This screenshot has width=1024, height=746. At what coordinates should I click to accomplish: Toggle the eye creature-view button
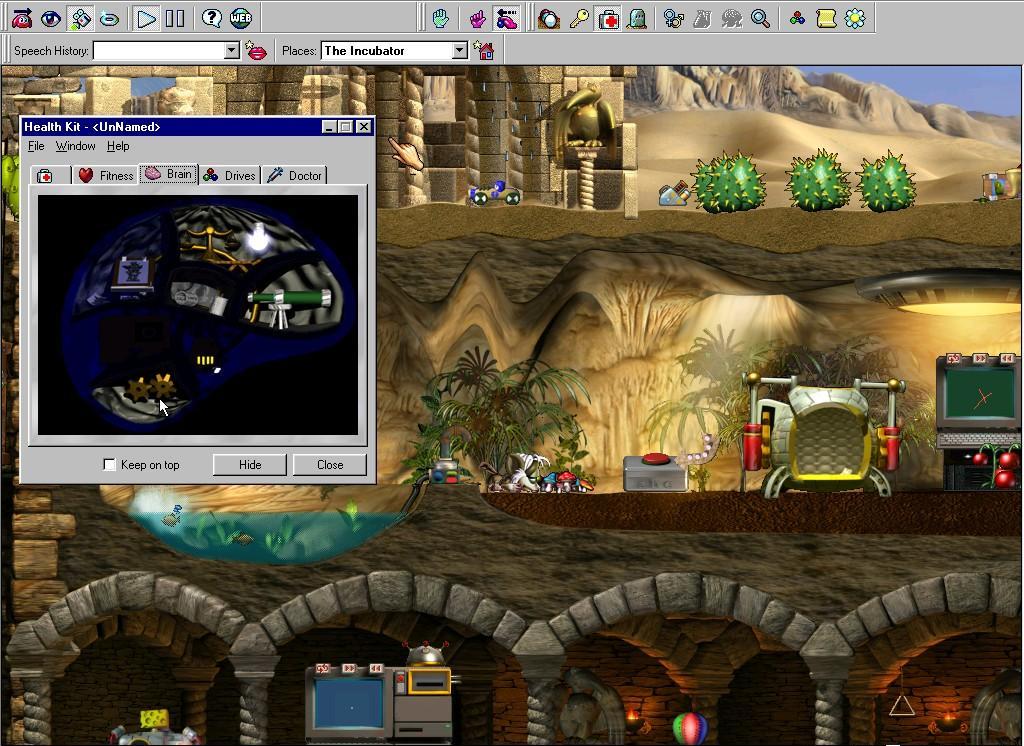click(51, 18)
